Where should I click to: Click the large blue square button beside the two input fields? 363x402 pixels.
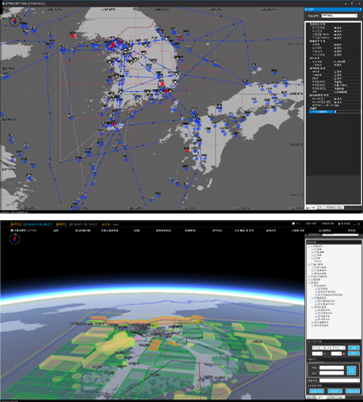click(351, 370)
